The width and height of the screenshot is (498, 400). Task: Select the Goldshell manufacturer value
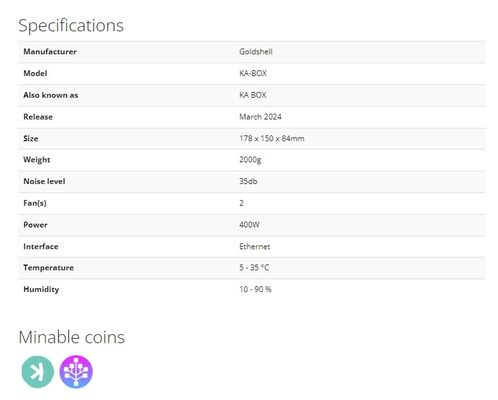click(256, 52)
